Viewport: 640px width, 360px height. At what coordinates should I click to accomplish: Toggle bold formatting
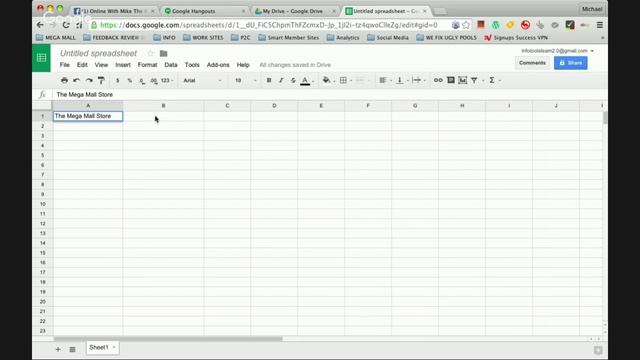pos(269,80)
